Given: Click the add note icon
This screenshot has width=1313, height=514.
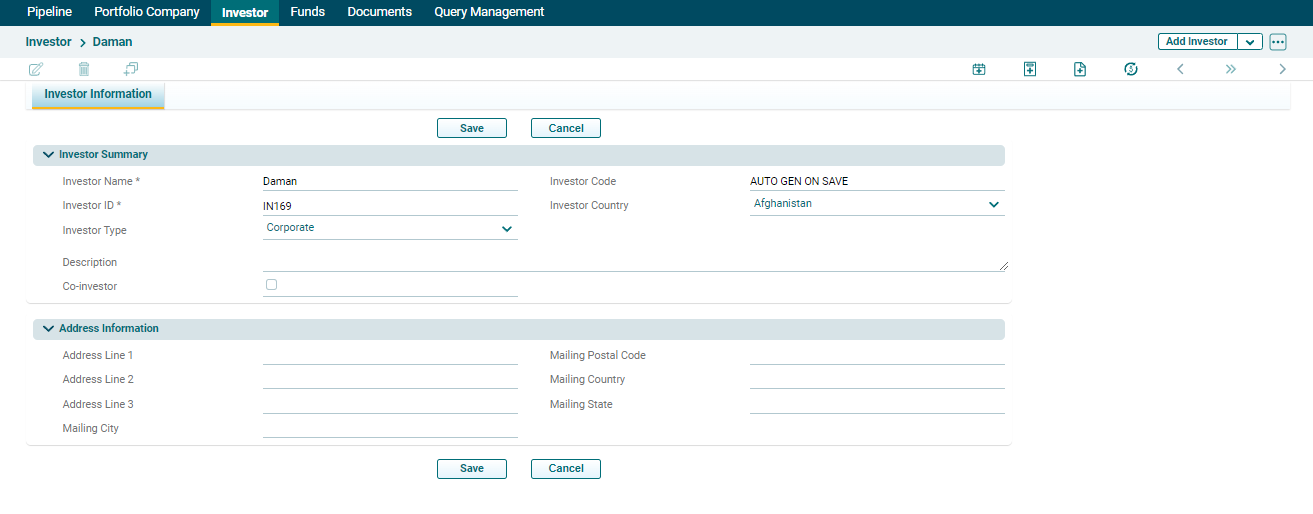Looking at the screenshot, I should (1030, 69).
